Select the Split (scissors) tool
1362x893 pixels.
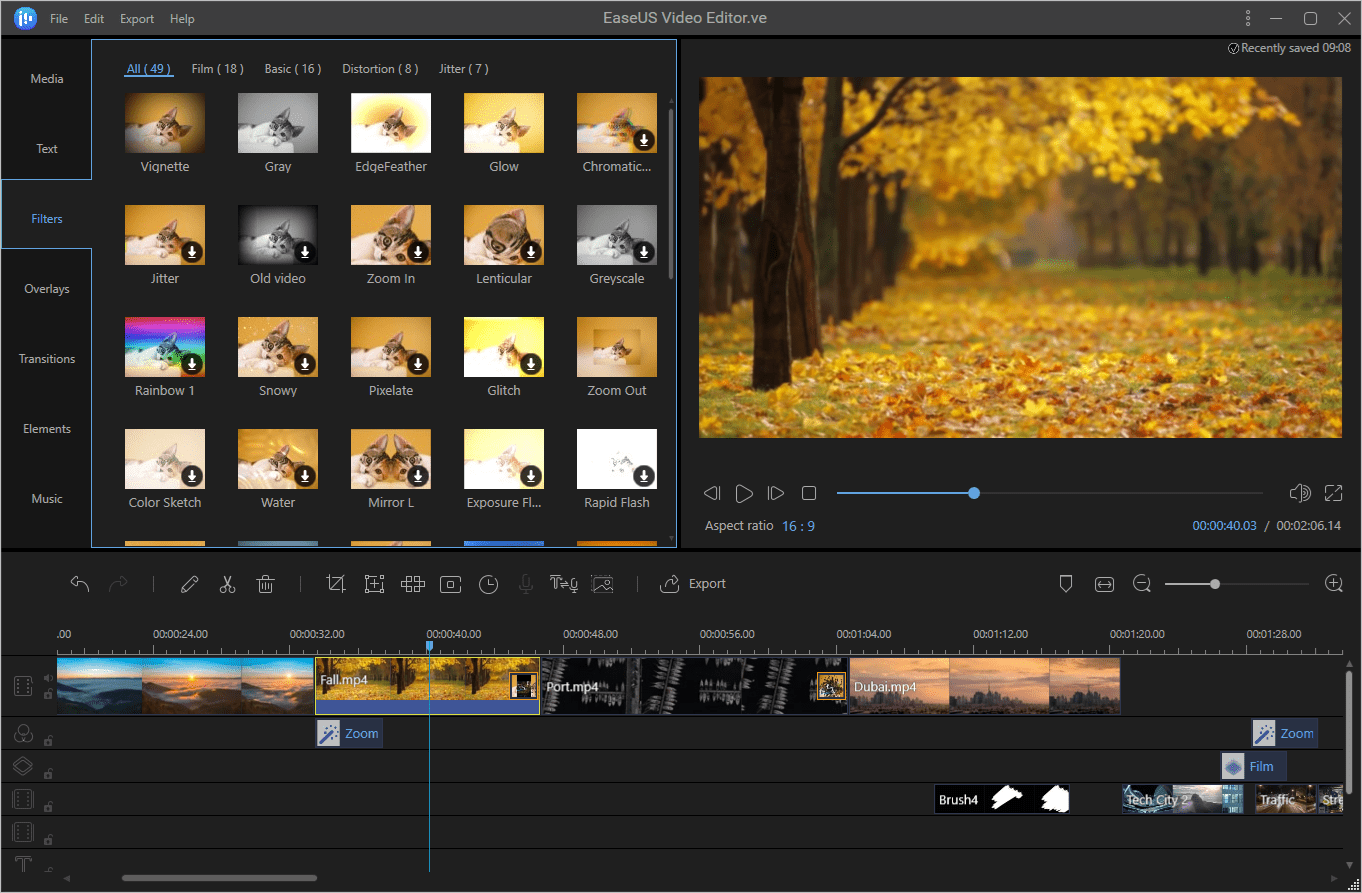227,584
